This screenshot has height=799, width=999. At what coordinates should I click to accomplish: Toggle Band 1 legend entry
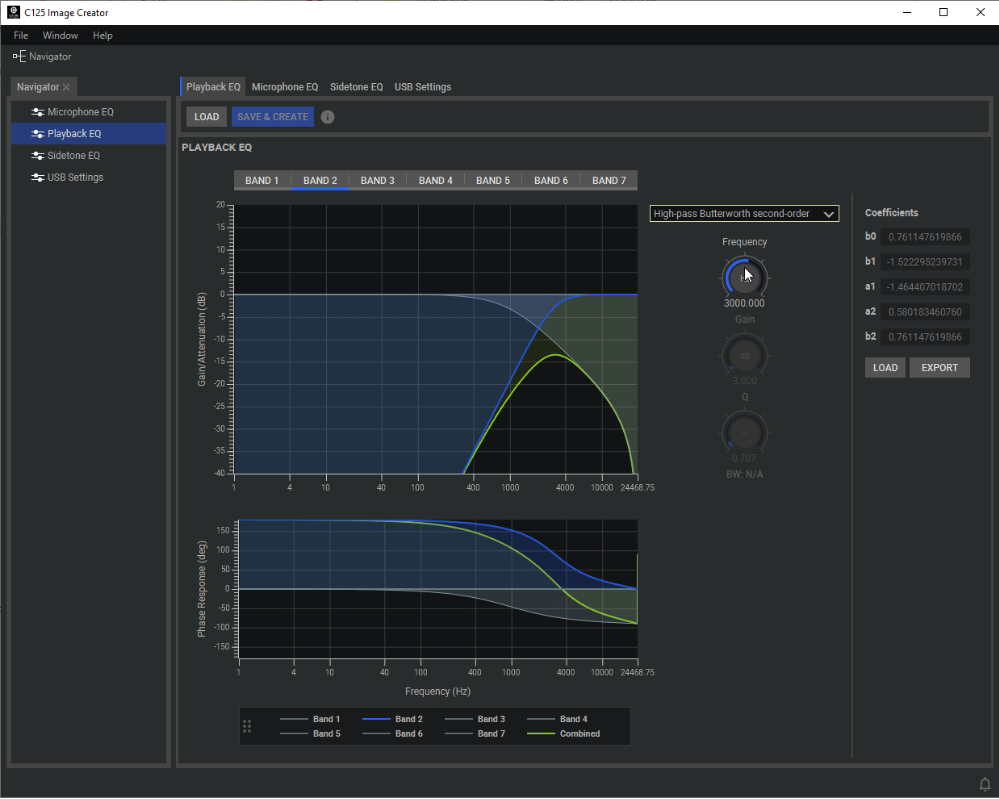pos(310,719)
